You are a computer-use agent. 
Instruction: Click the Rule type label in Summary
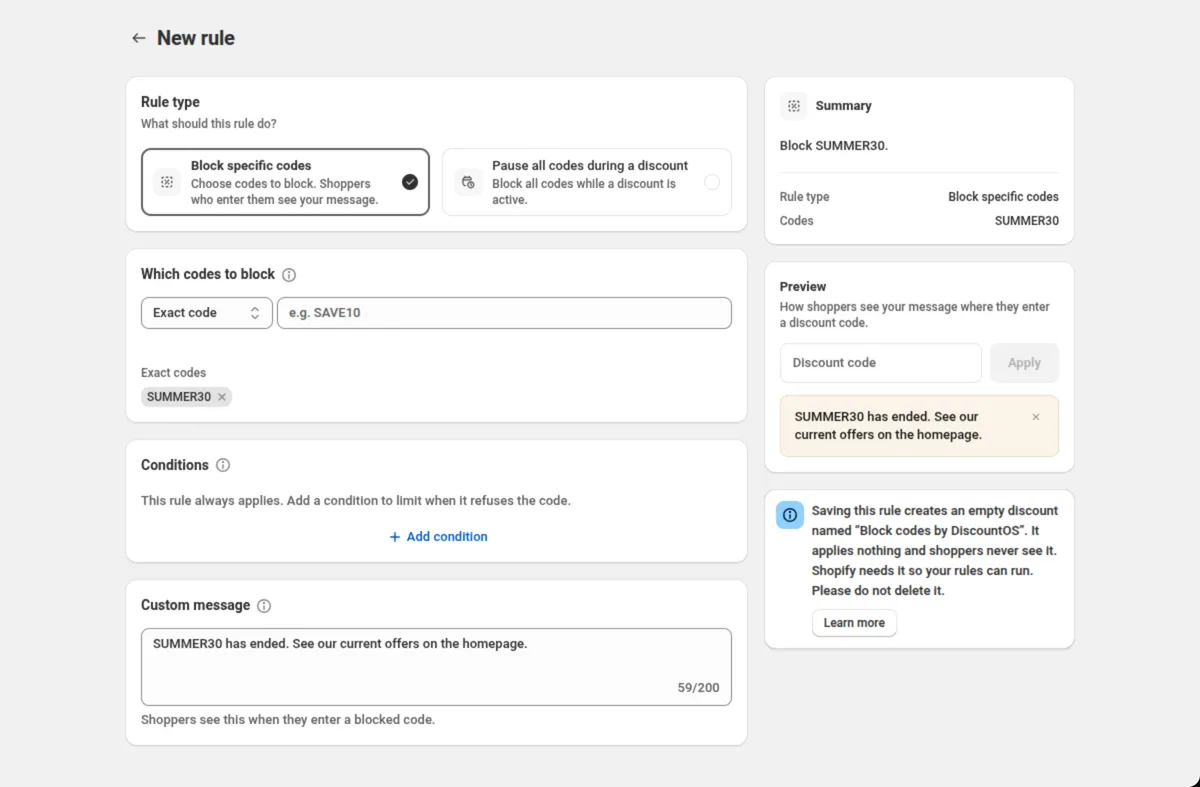point(804,197)
